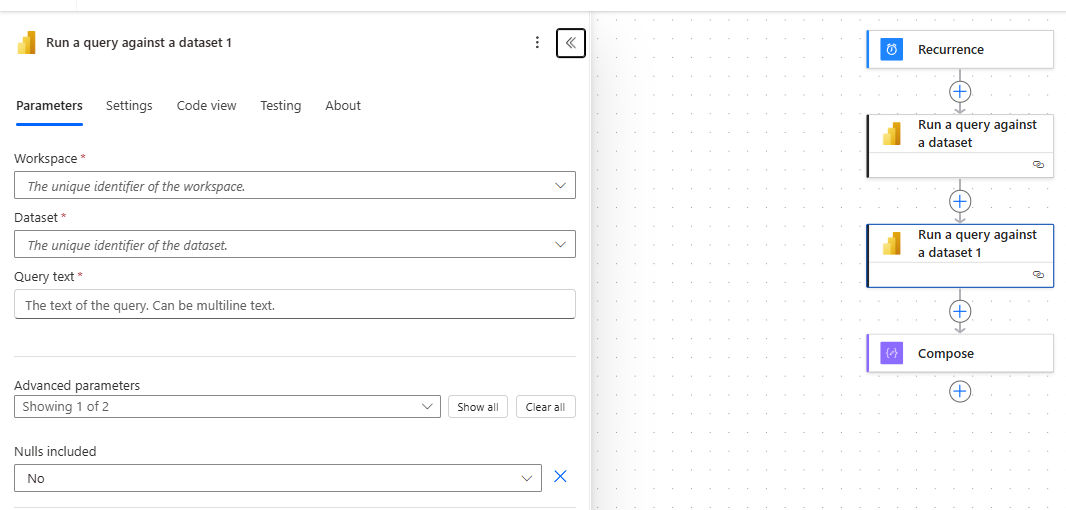Screen dimensions: 1066x510
Task: Insert a step between the two query actions
Action: click(x=959, y=201)
